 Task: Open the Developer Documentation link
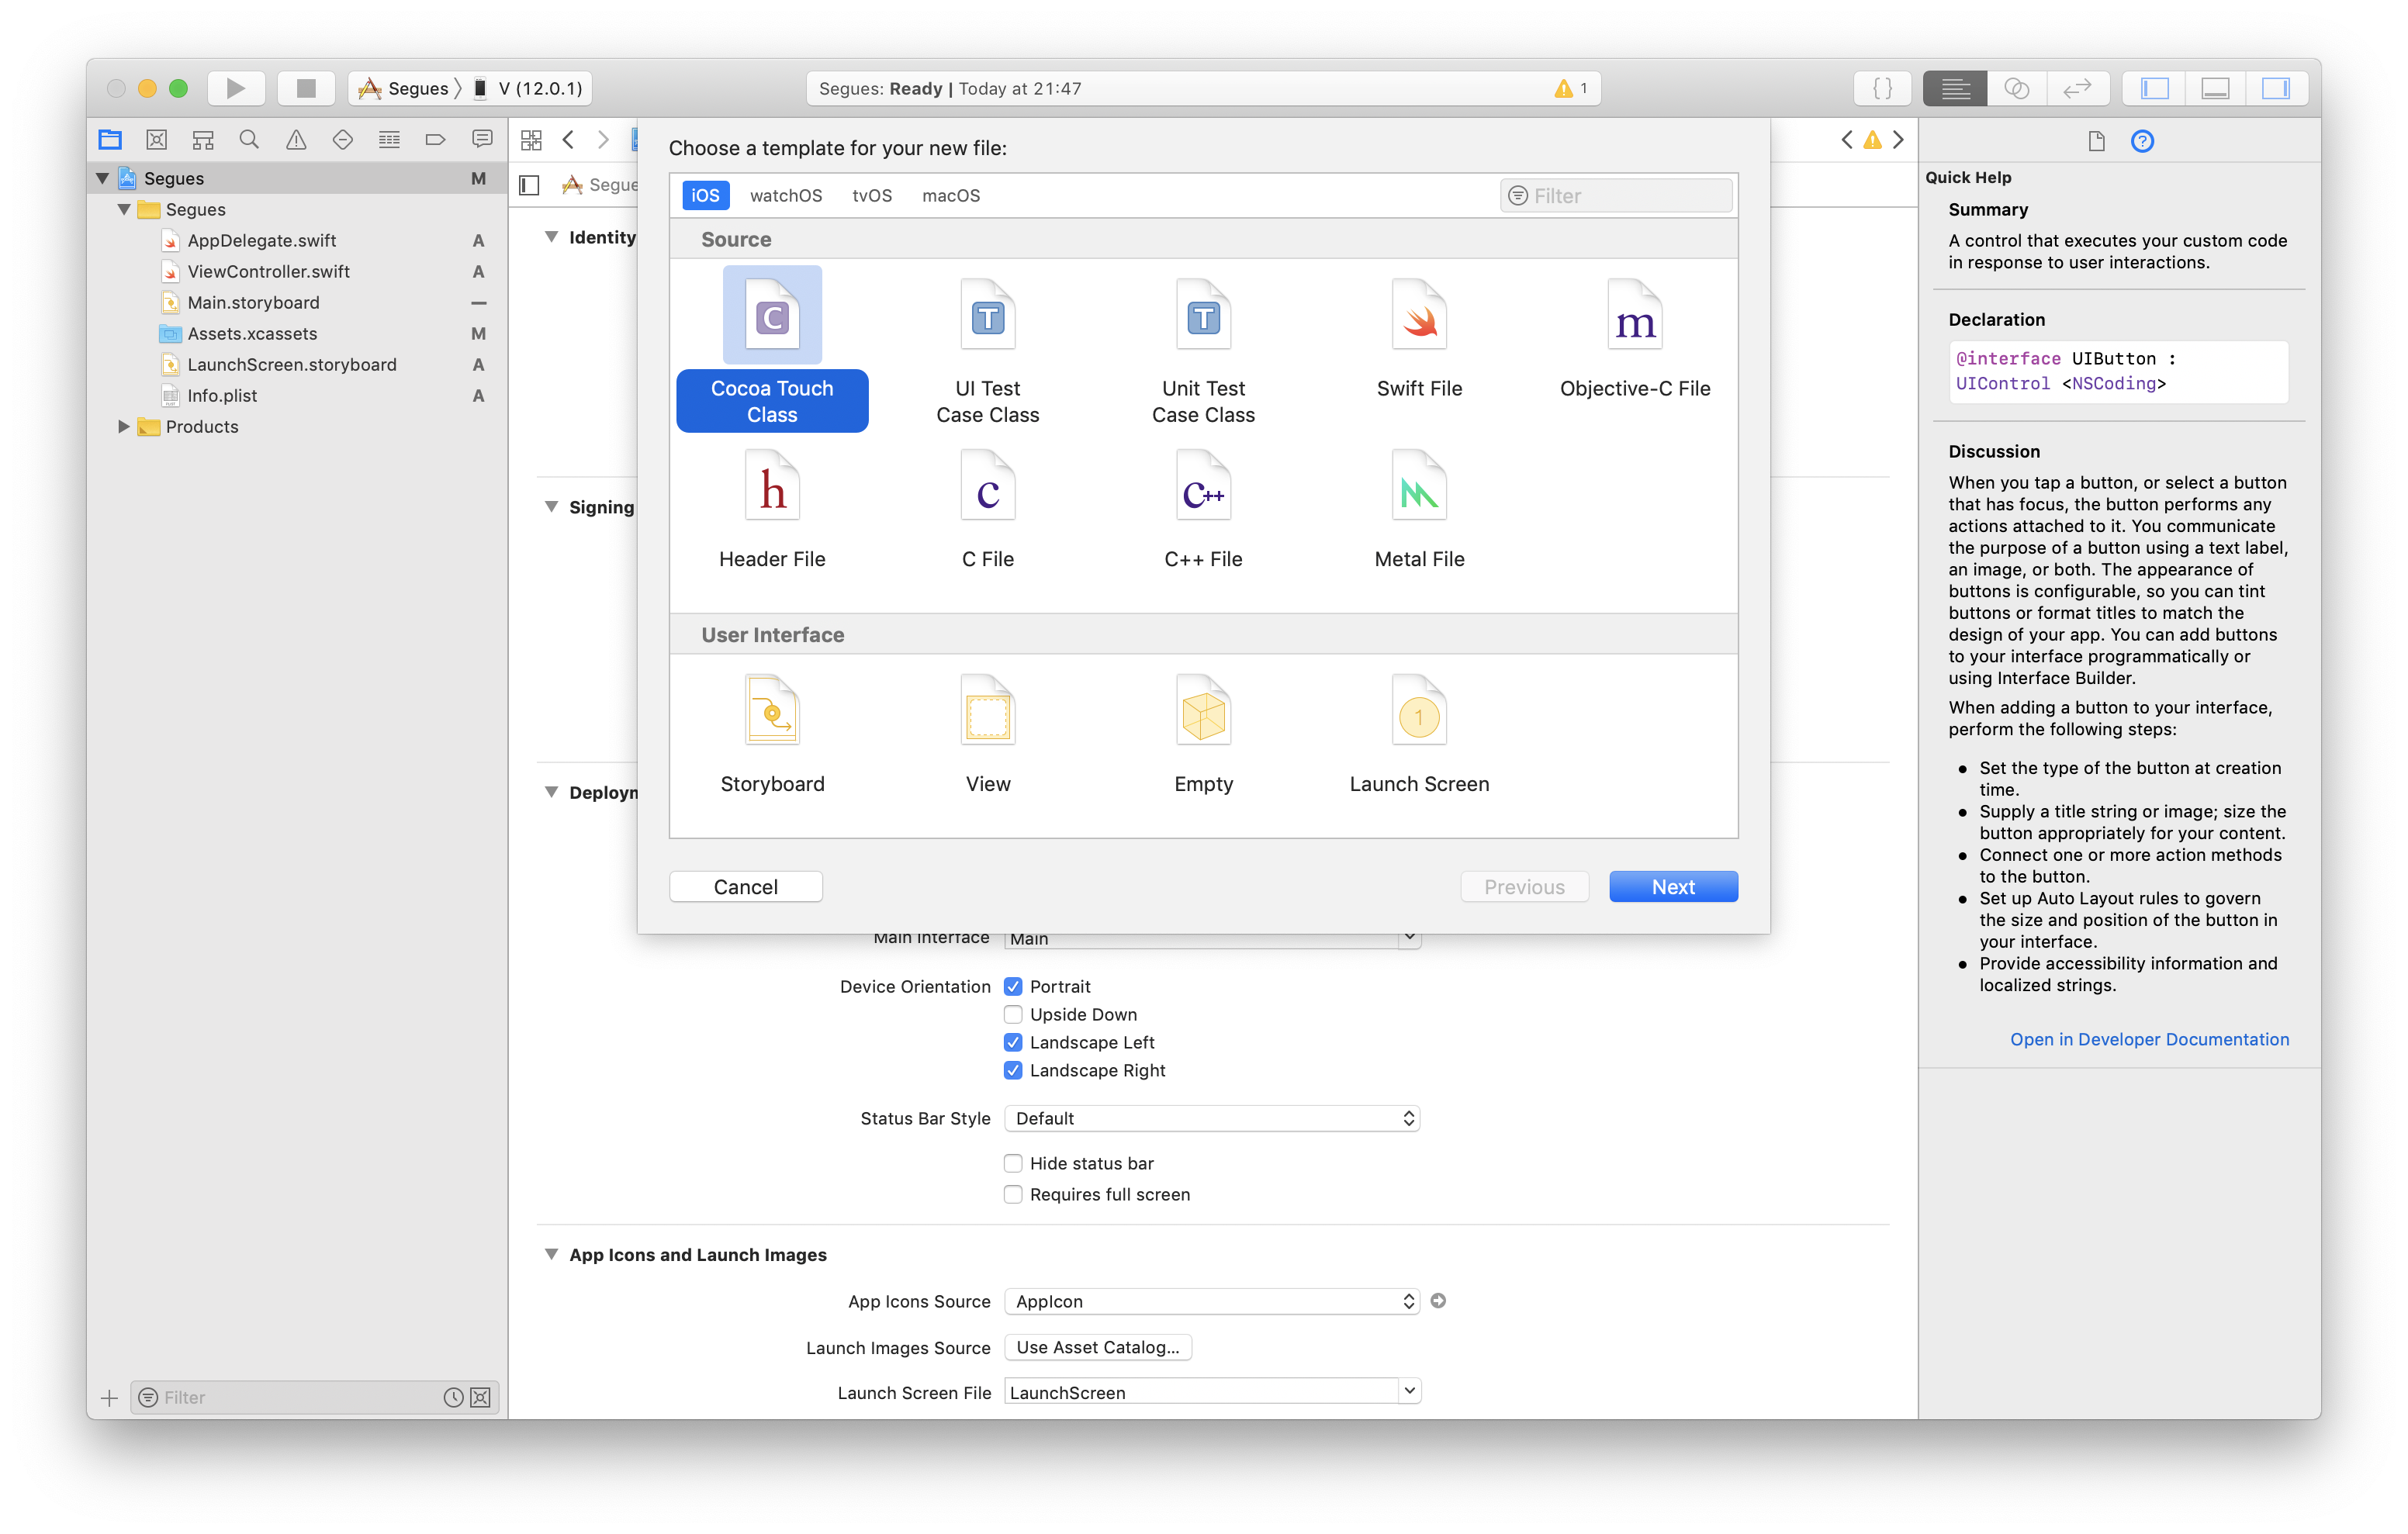click(2148, 1039)
